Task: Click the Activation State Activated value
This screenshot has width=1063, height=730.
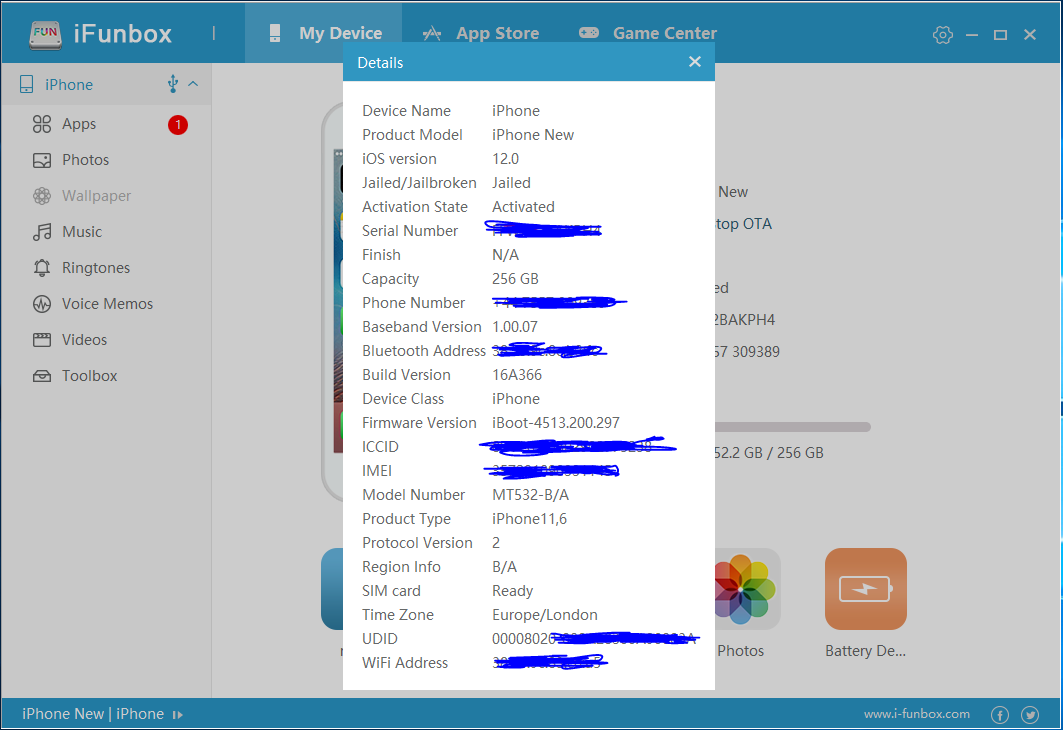Action: (523, 207)
